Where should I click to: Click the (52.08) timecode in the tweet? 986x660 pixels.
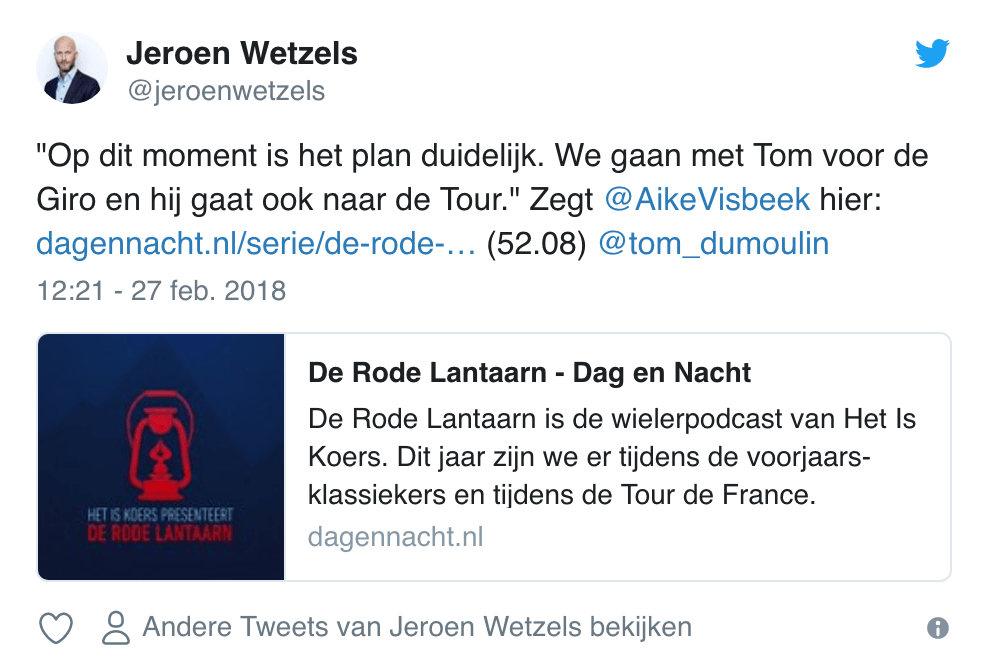[x=535, y=244]
